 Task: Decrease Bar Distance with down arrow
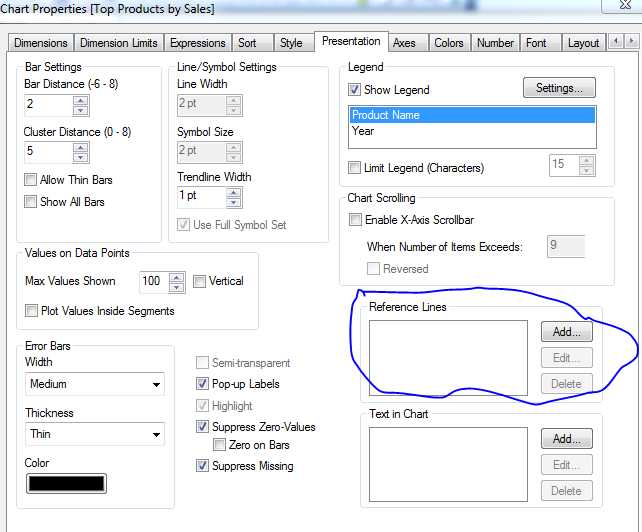tap(81, 110)
